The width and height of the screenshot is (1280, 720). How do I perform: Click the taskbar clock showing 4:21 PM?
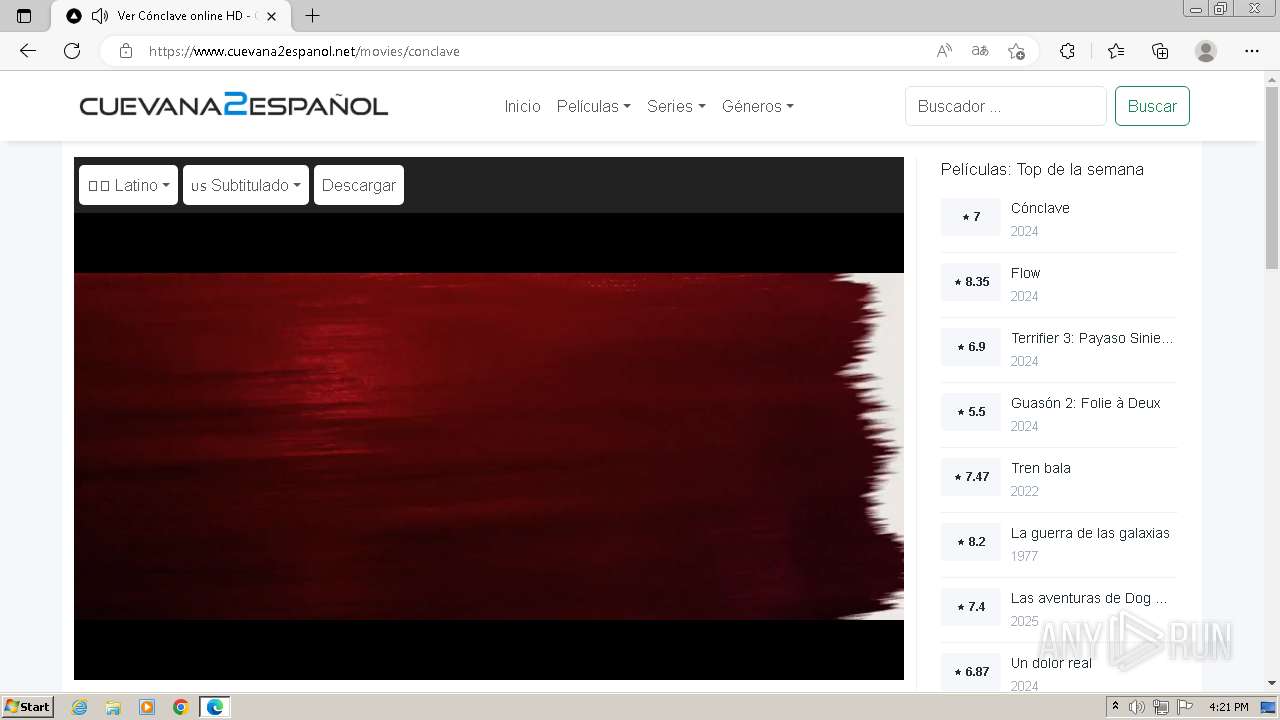1228,707
